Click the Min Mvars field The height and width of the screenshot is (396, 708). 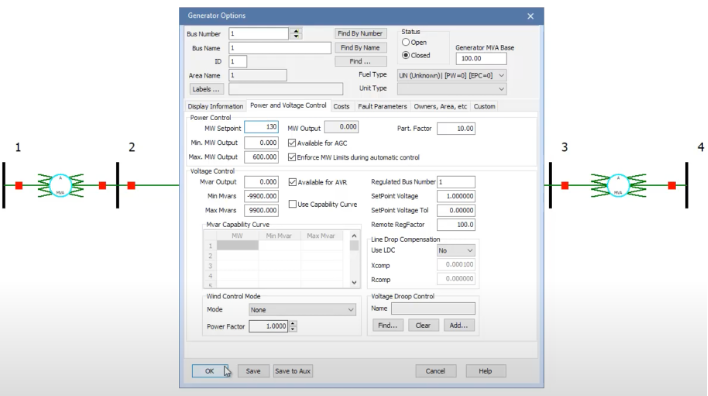[x=261, y=196]
